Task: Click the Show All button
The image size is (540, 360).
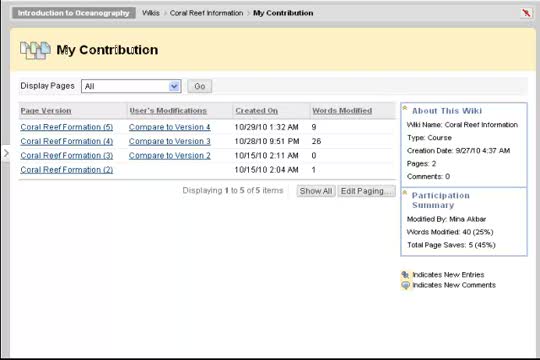Action: (x=316, y=191)
